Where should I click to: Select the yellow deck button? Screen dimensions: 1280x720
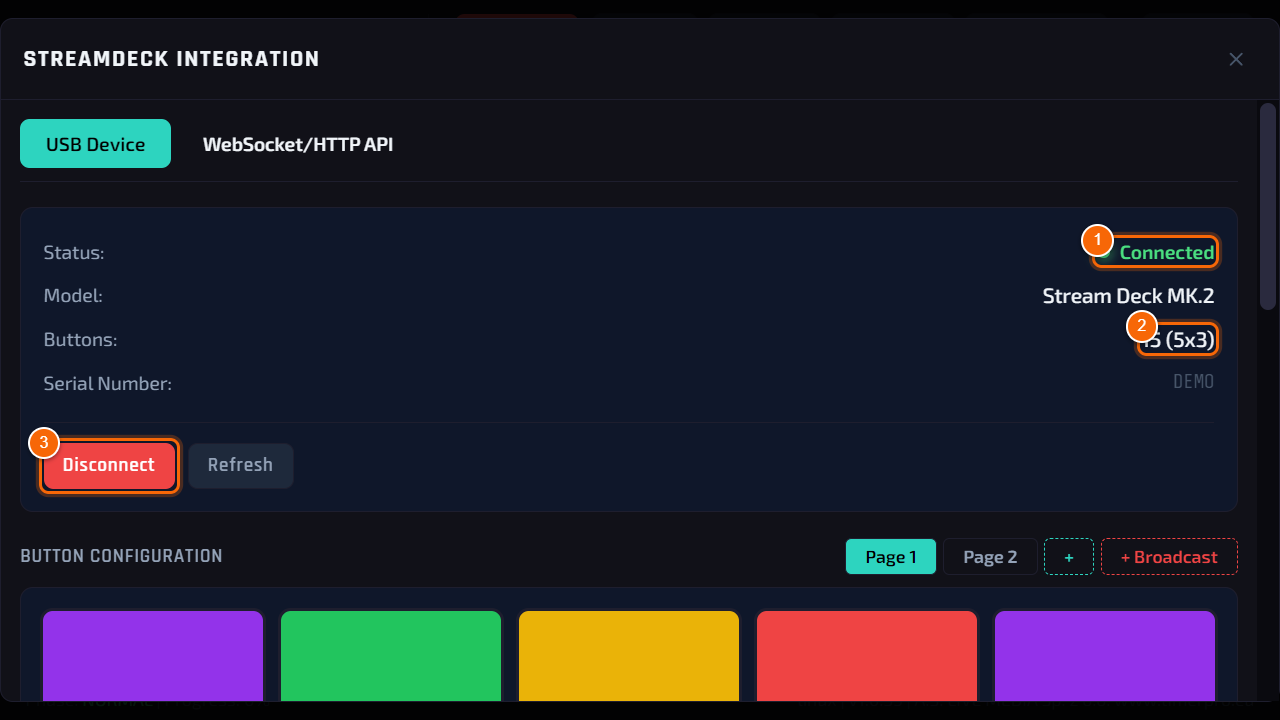(x=629, y=655)
